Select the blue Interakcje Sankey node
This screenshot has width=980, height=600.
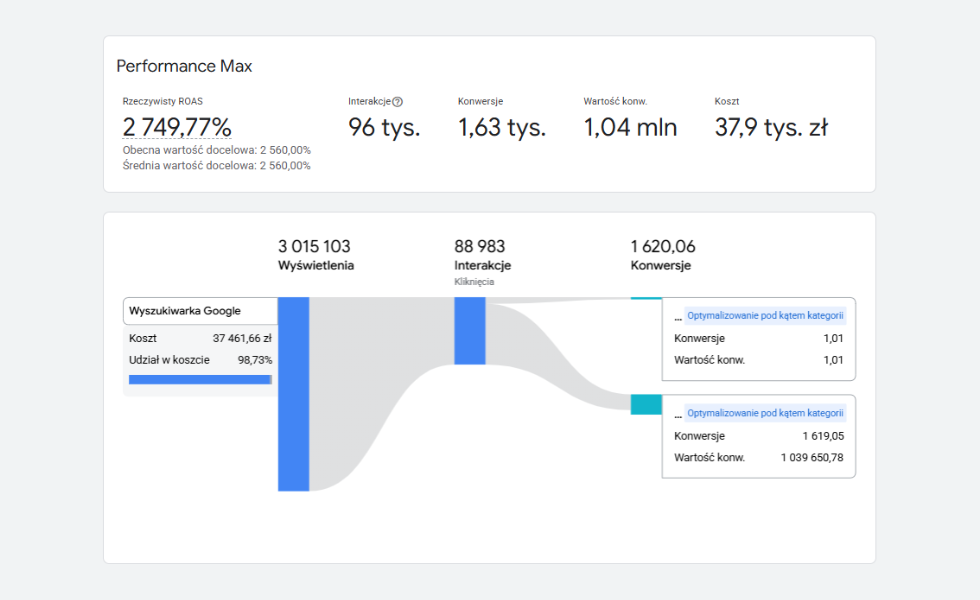(469, 330)
